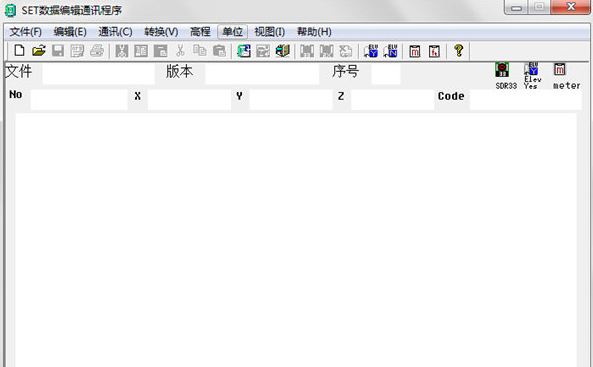Click the No input field

pyautogui.click(x=79, y=100)
